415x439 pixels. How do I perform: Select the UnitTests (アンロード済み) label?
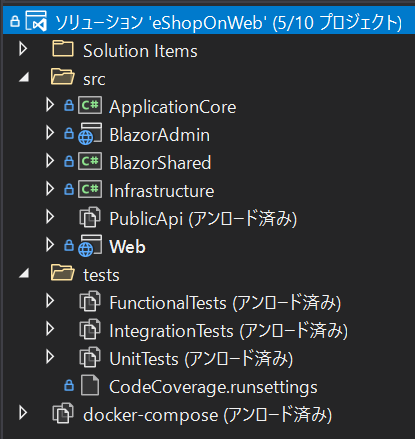click(x=201, y=359)
